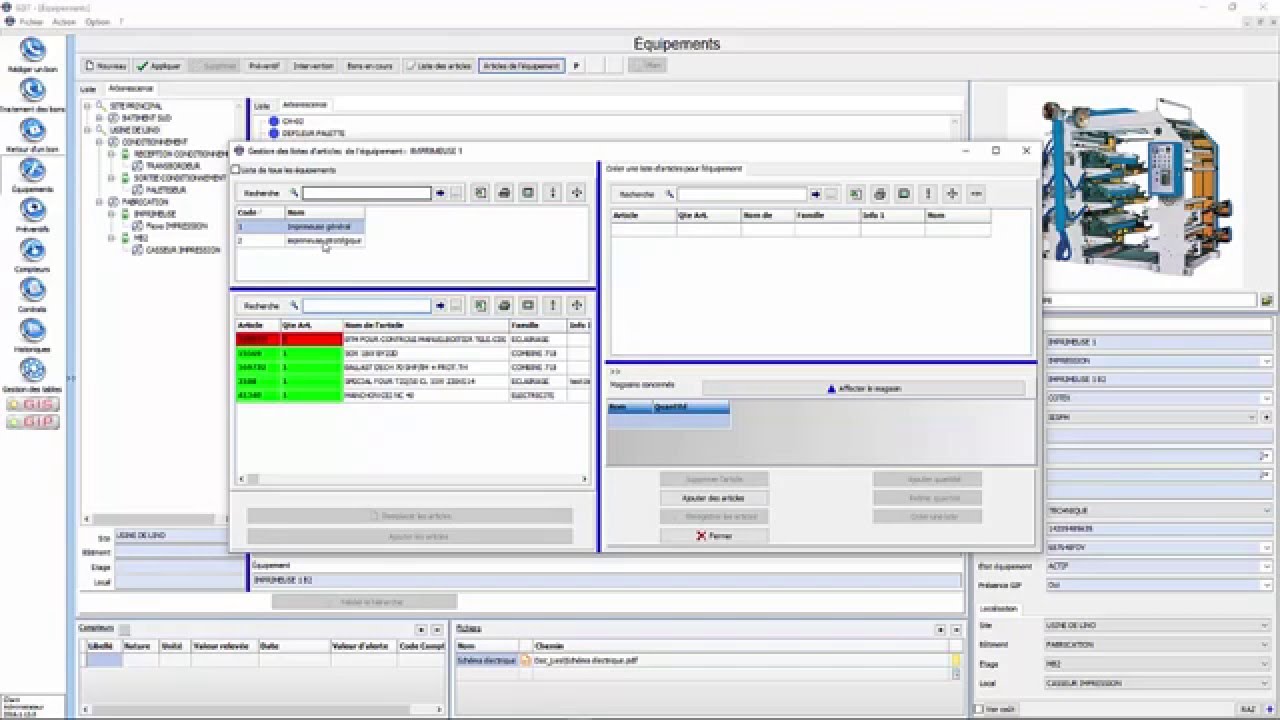Viewport: 1280px width, 720px height.
Task: Switch to left Liste tab above tree
Action: 88,88
